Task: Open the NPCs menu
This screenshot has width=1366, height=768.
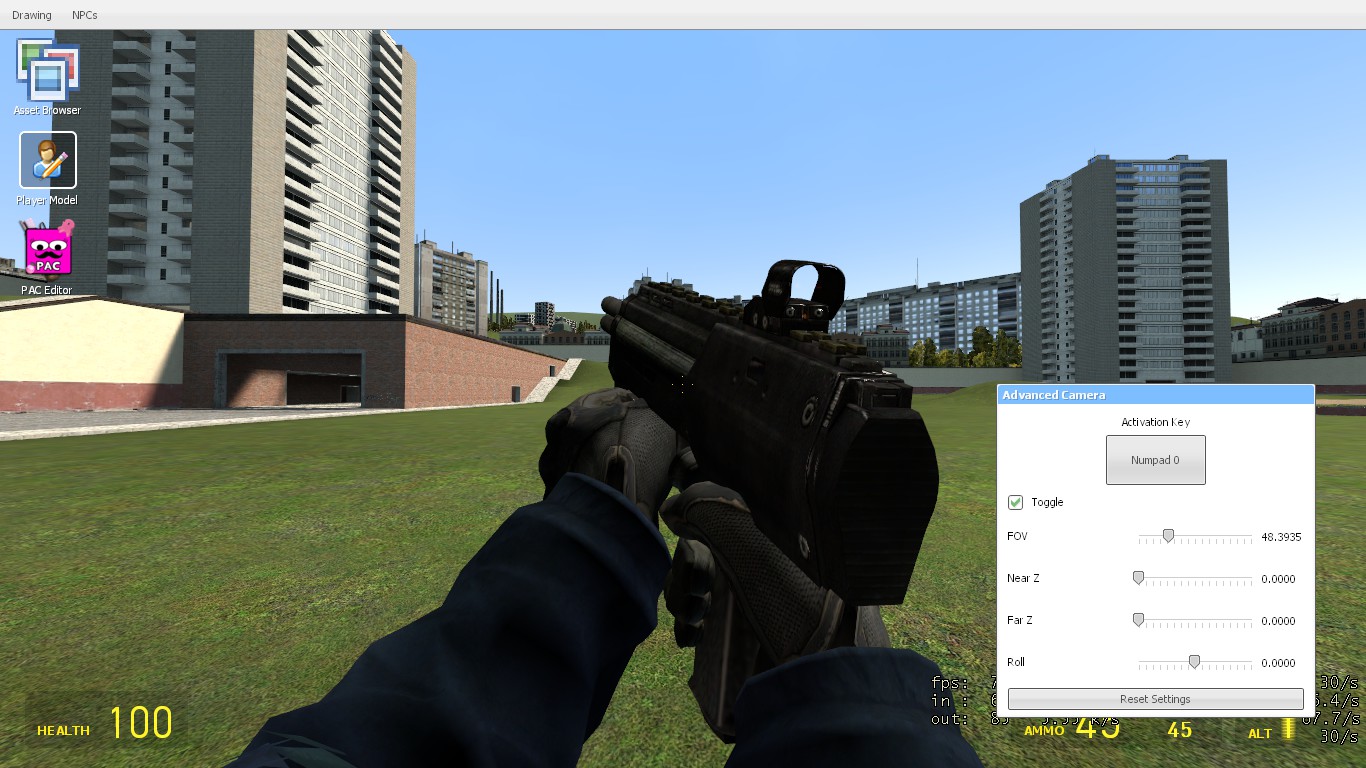Action: (x=85, y=15)
